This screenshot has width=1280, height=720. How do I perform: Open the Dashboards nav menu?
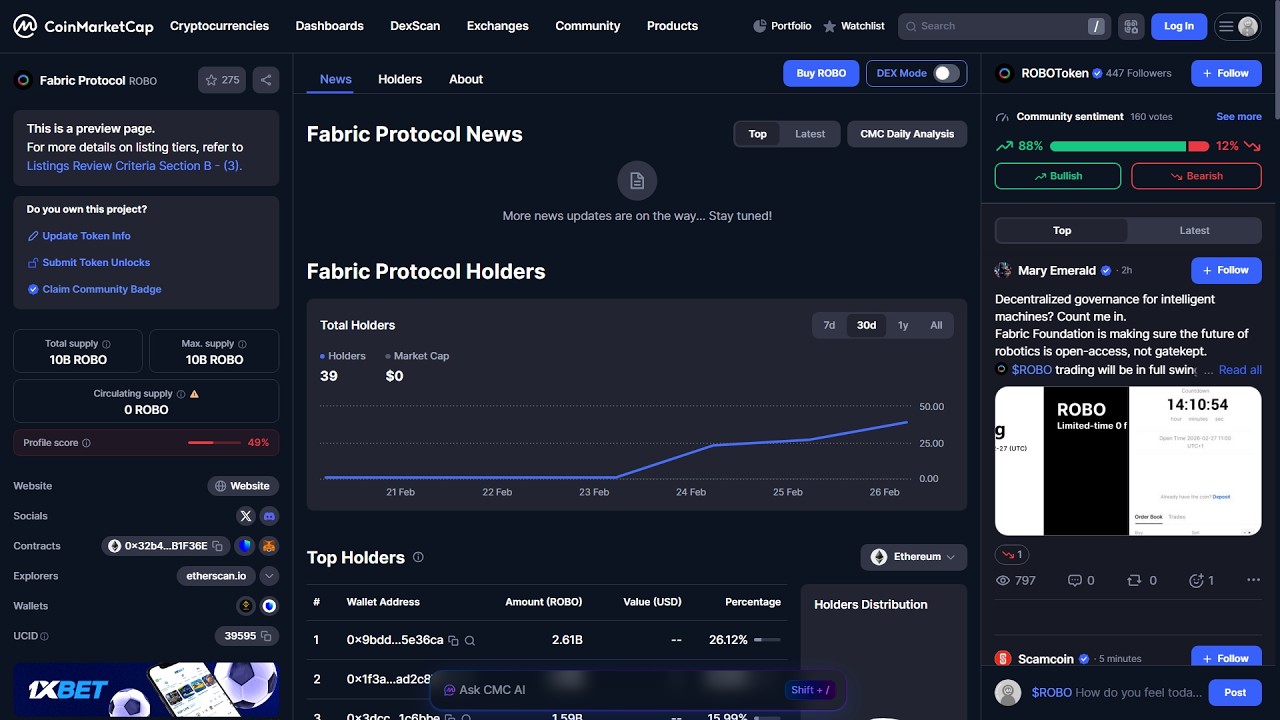[329, 26]
